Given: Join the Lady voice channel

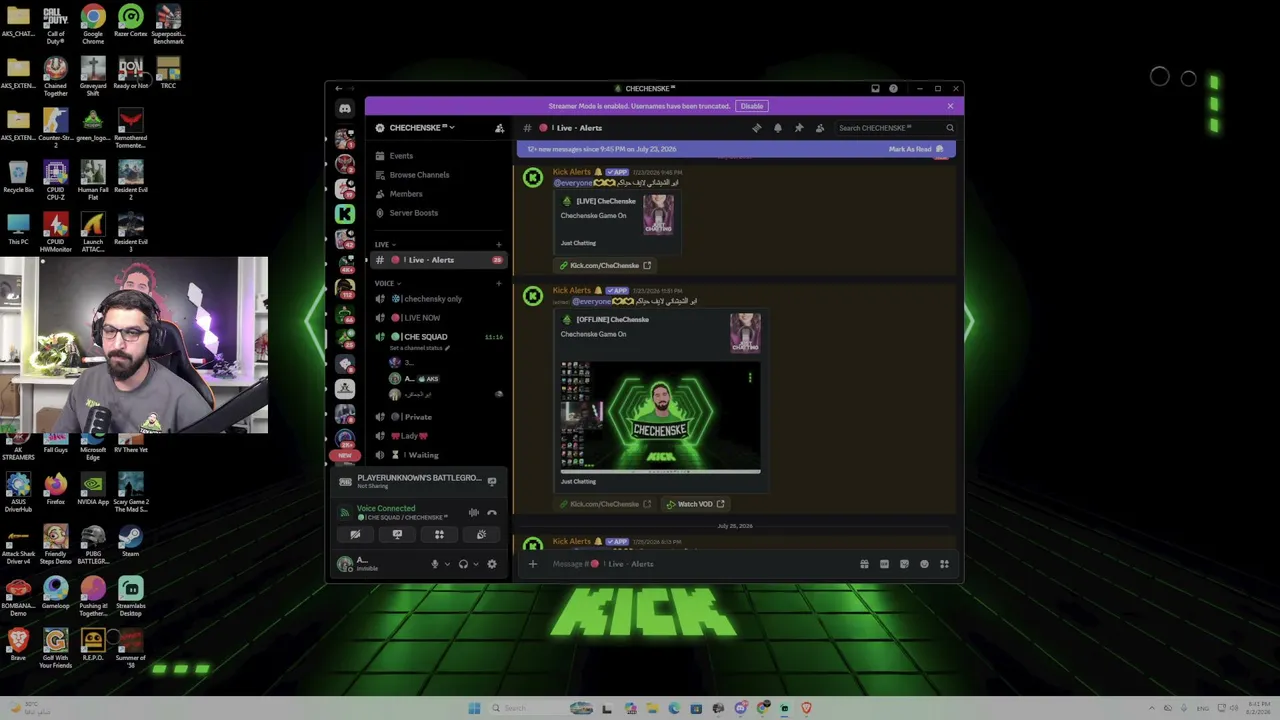Looking at the screenshot, I should 438,436.
